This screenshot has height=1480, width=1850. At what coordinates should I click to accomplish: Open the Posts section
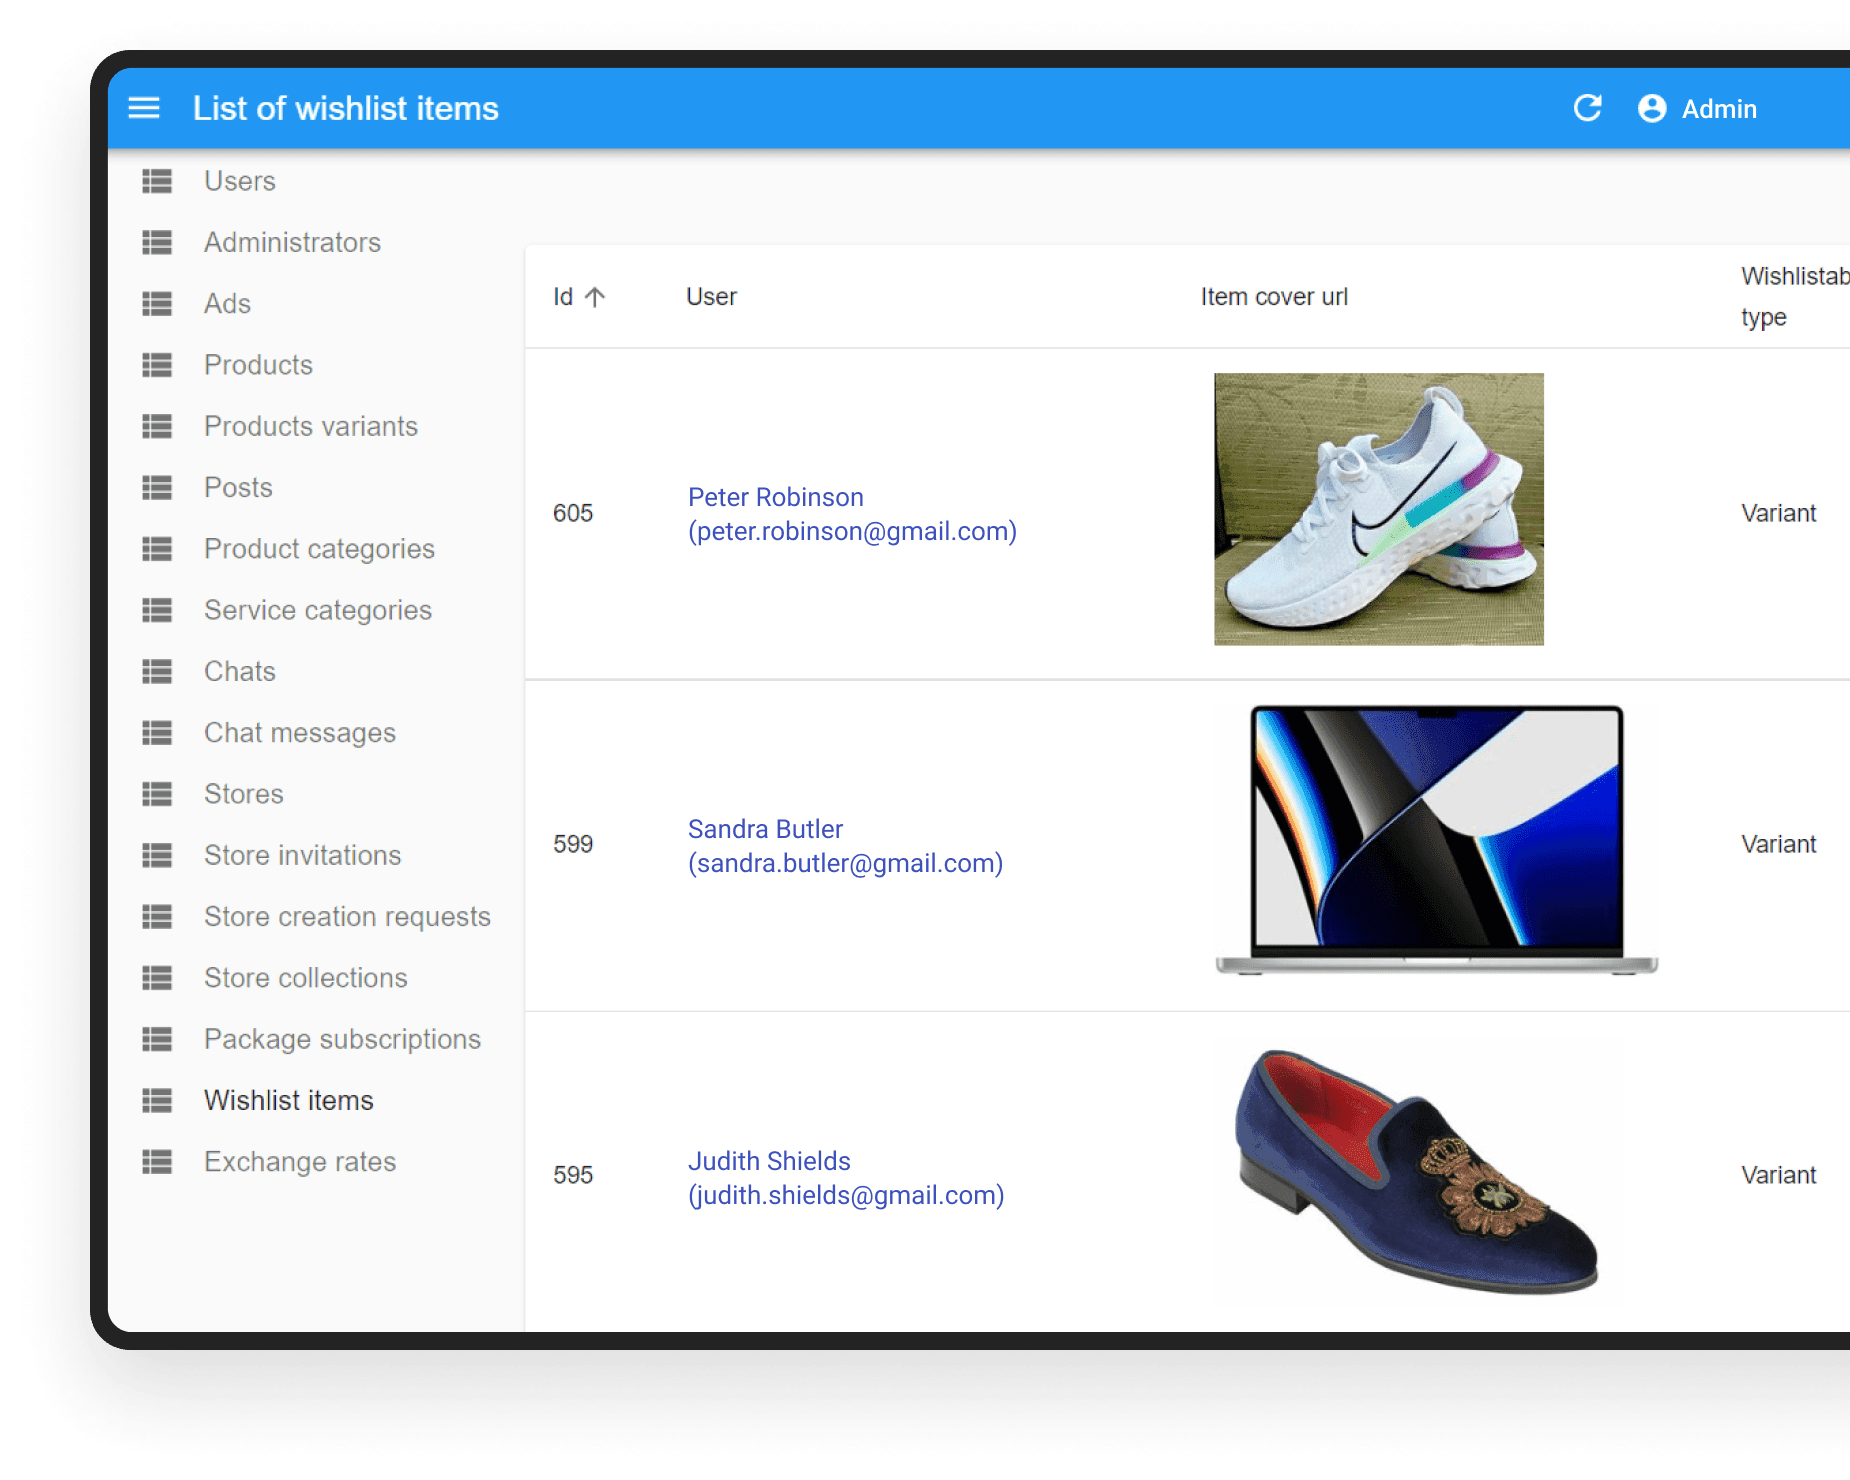click(x=238, y=487)
